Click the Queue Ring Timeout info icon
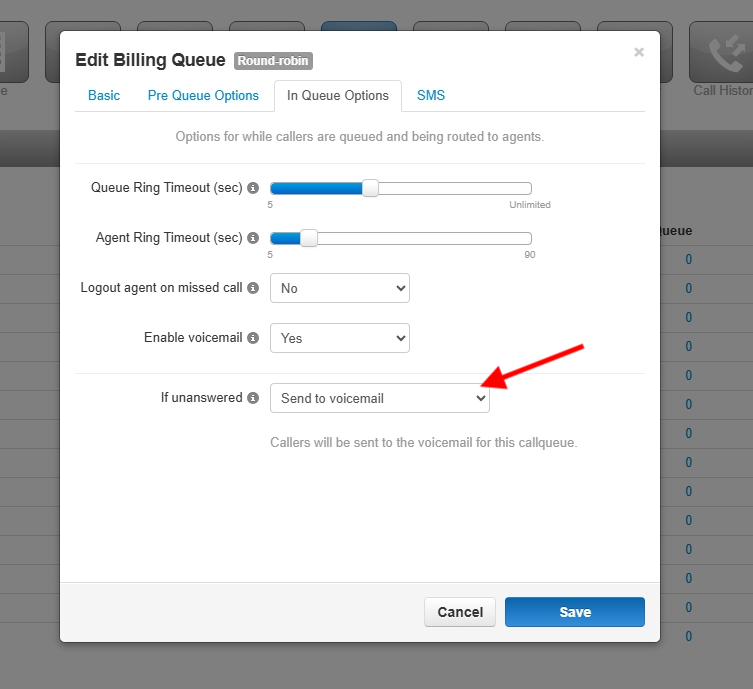 click(253, 188)
